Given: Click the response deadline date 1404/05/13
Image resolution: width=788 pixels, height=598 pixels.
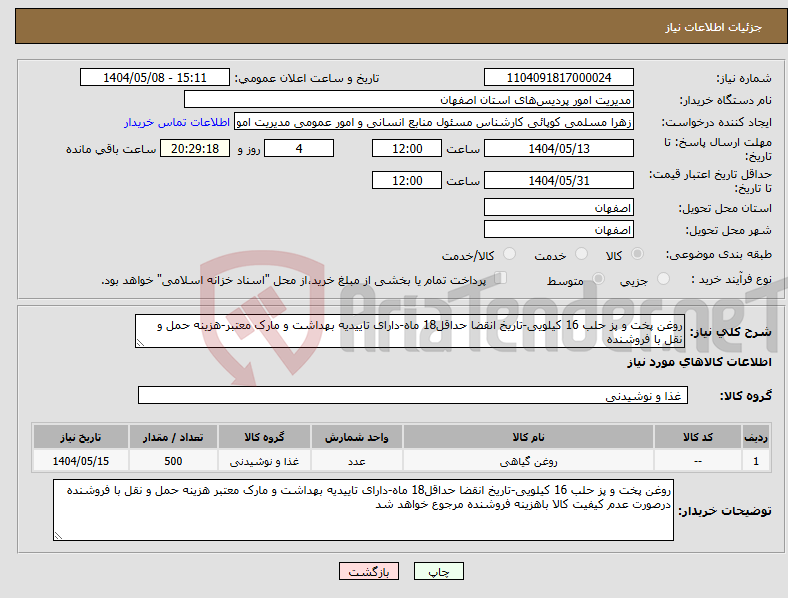Looking at the screenshot, I should coord(559,148).
